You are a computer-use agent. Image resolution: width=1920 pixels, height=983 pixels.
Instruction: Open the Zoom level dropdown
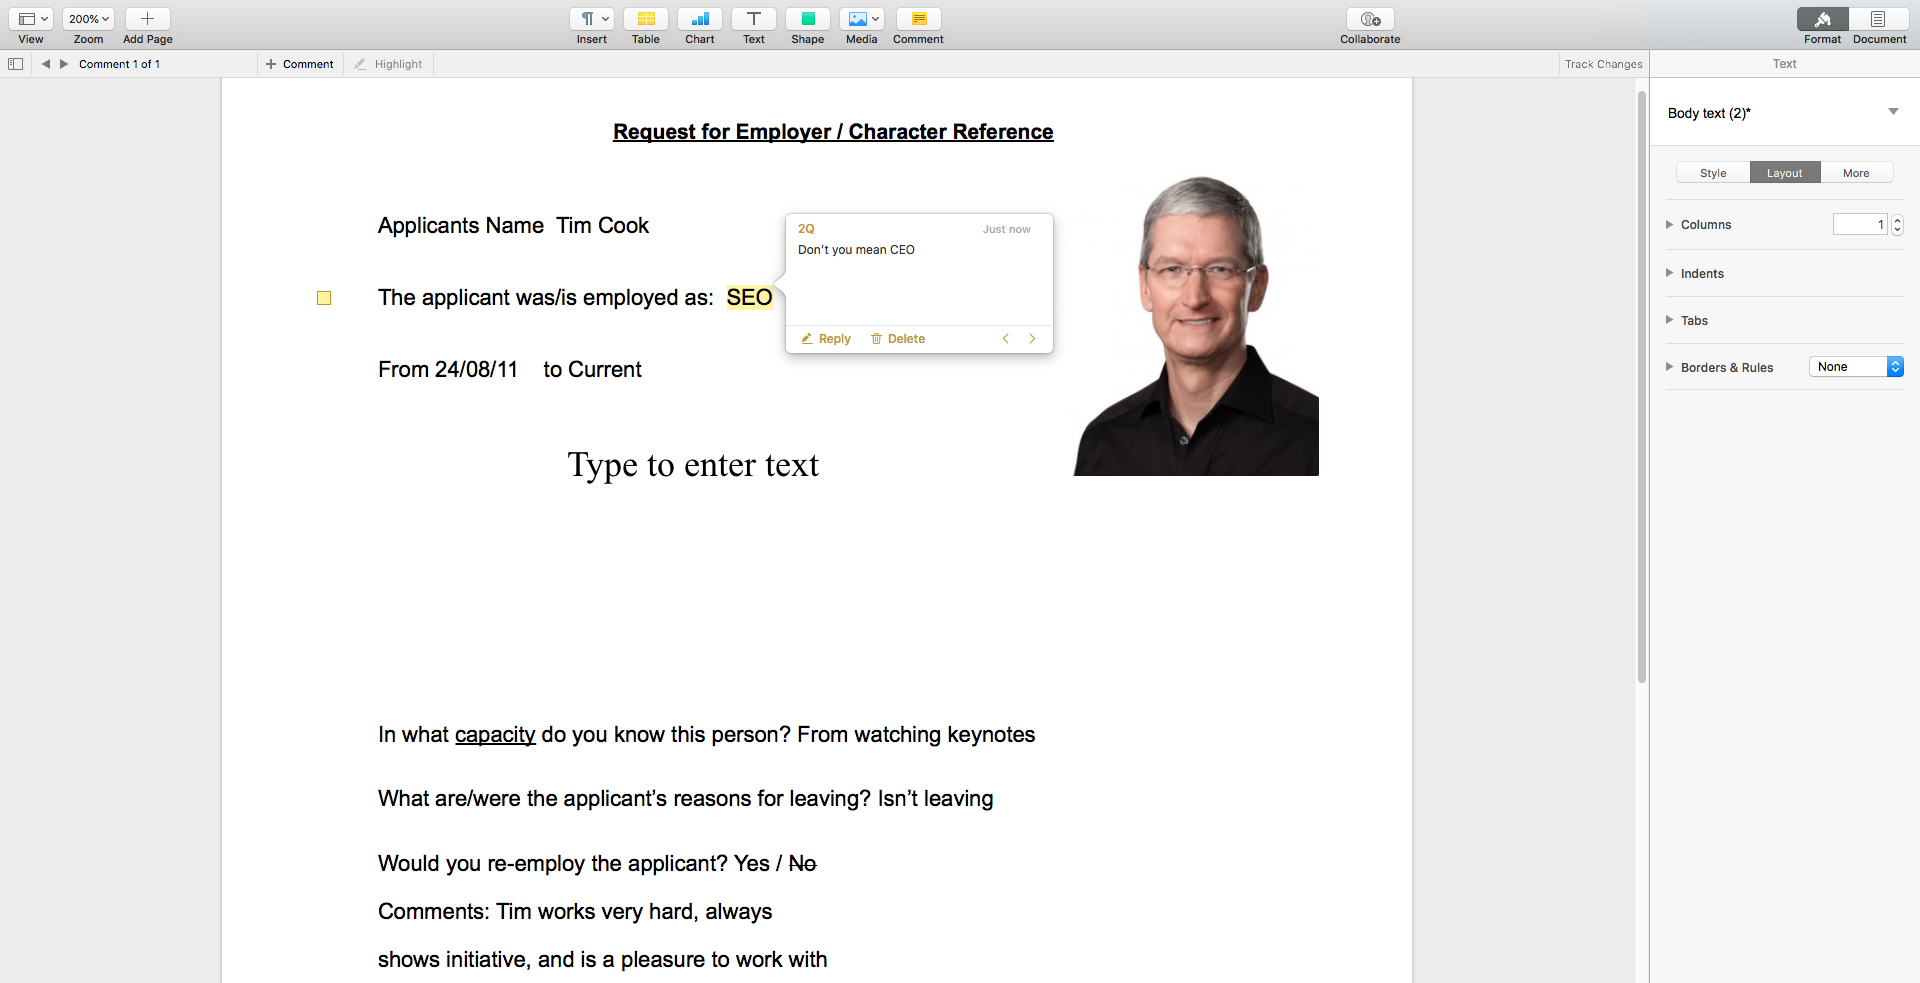(88, 18)
